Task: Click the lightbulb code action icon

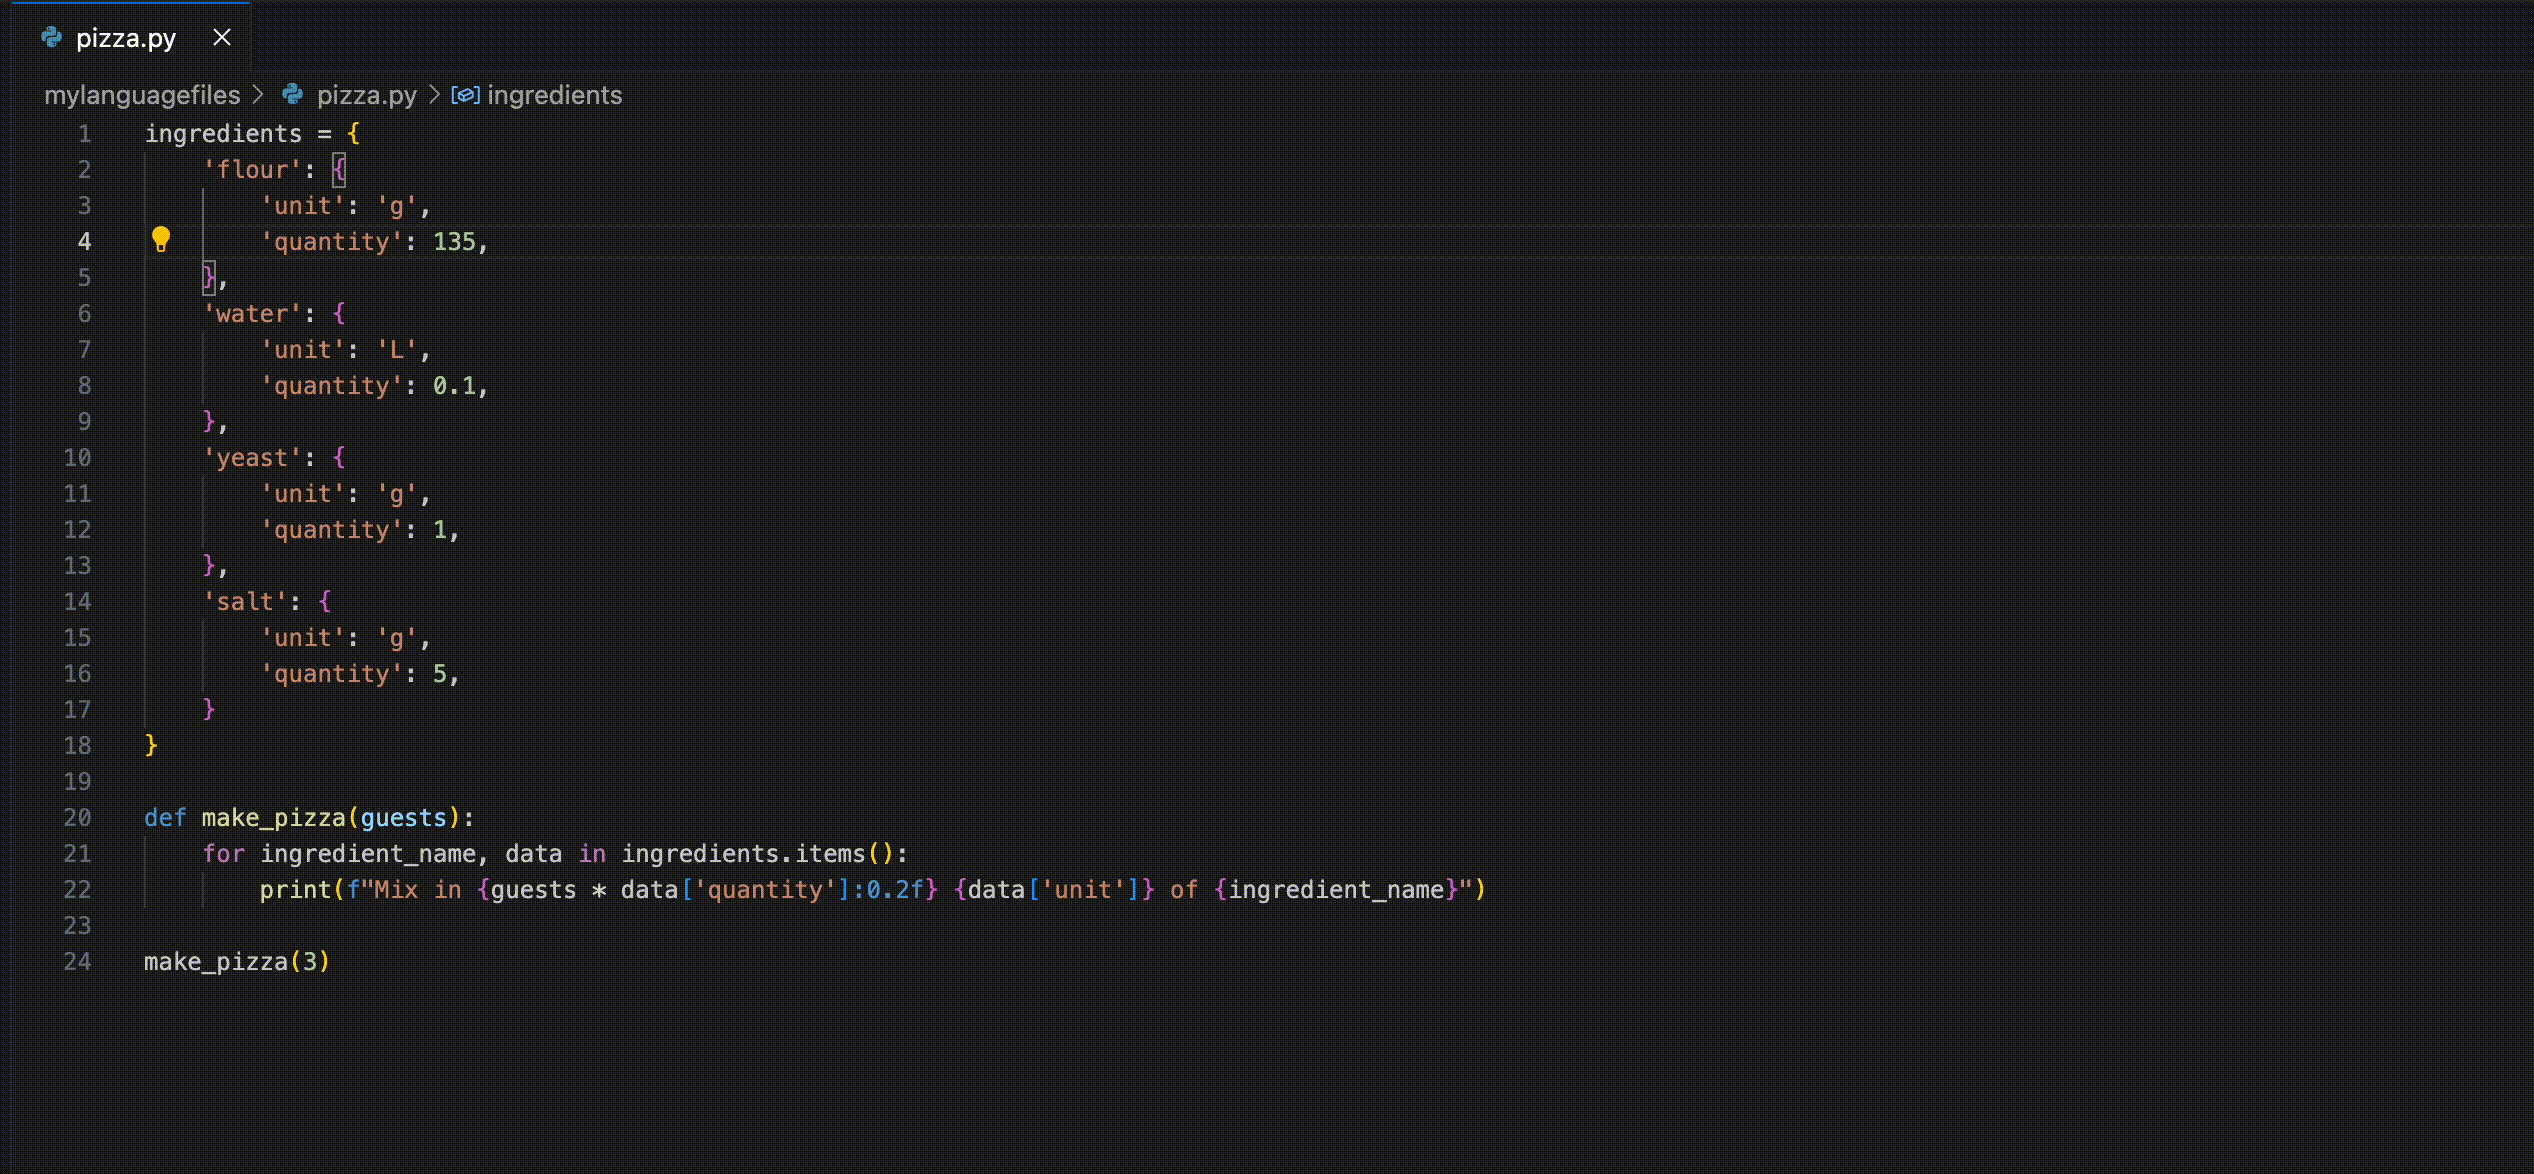Action: click(161, 239)
